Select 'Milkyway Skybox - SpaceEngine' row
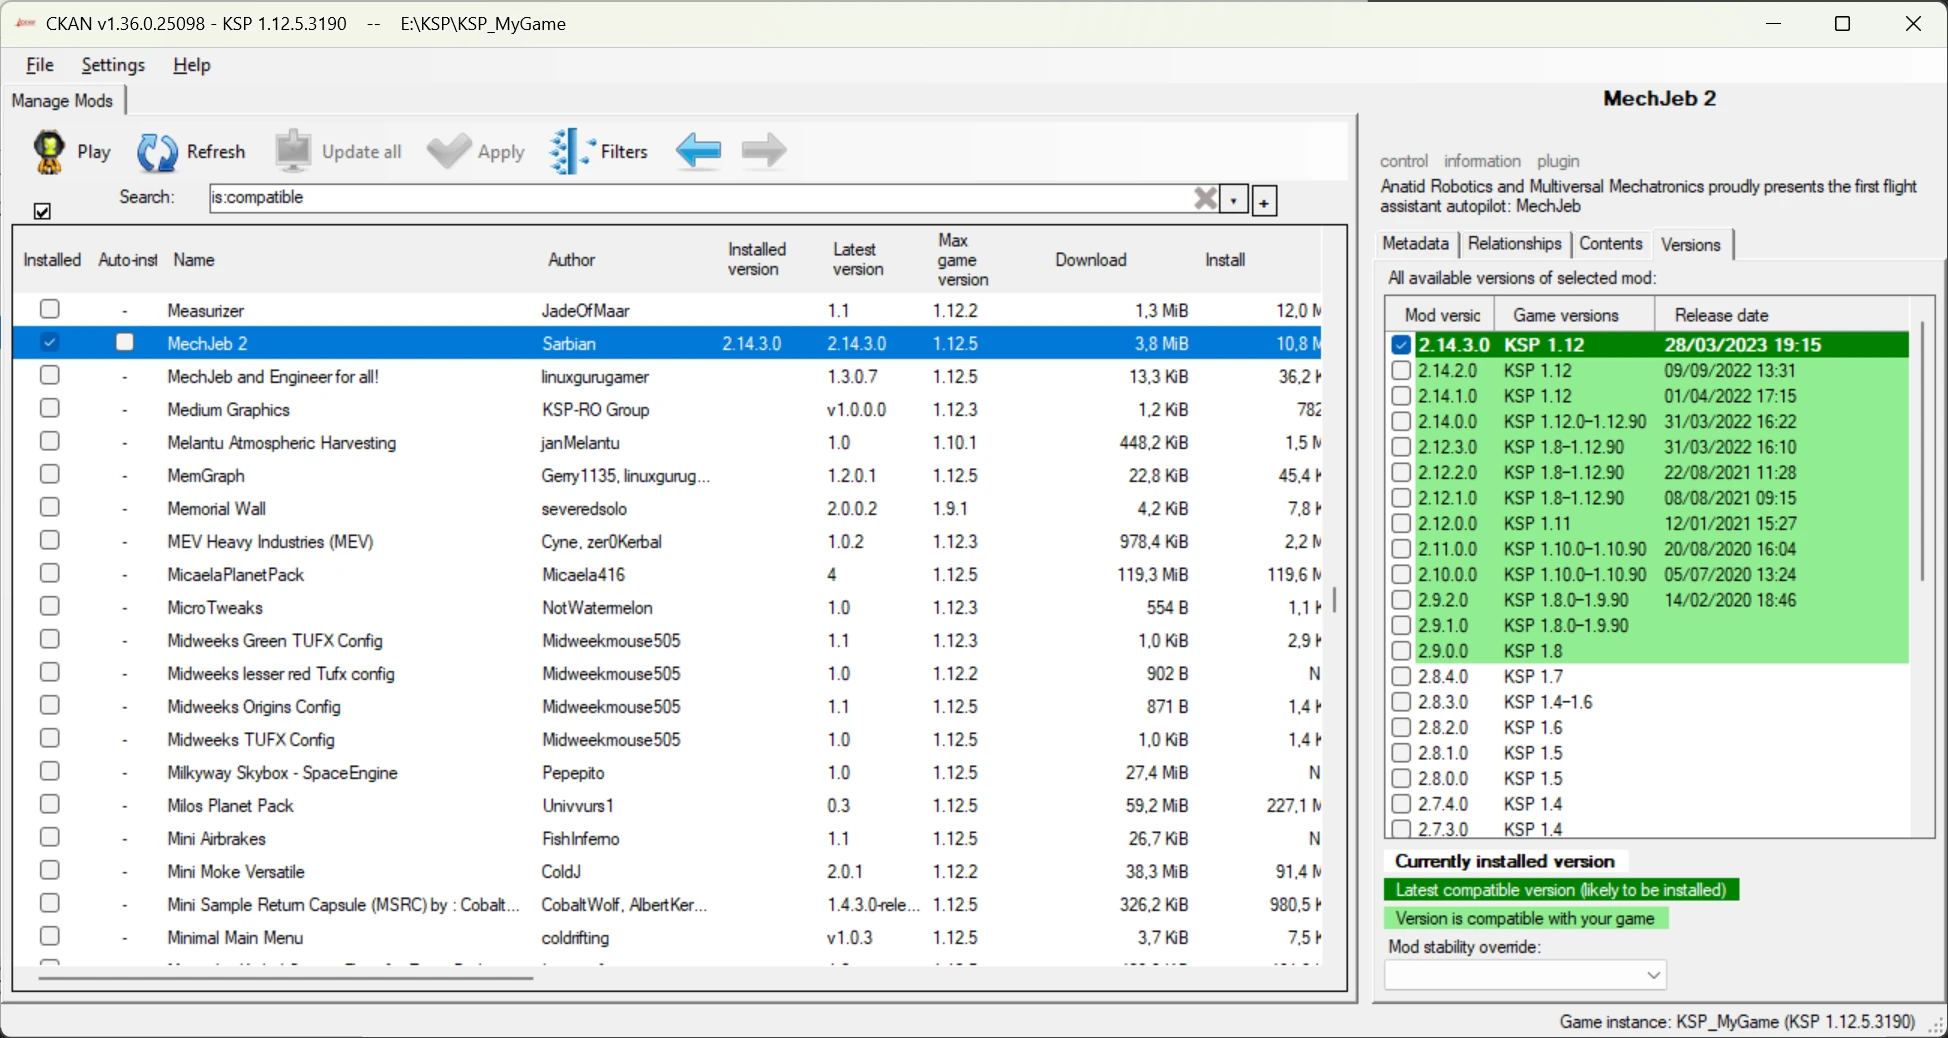 click(x=666, y=772)
